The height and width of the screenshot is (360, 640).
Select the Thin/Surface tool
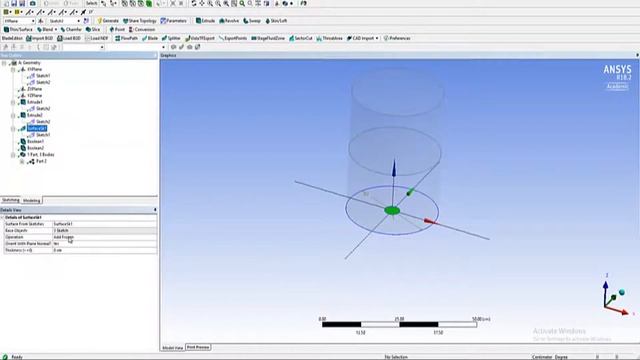(x=18, y=29)
